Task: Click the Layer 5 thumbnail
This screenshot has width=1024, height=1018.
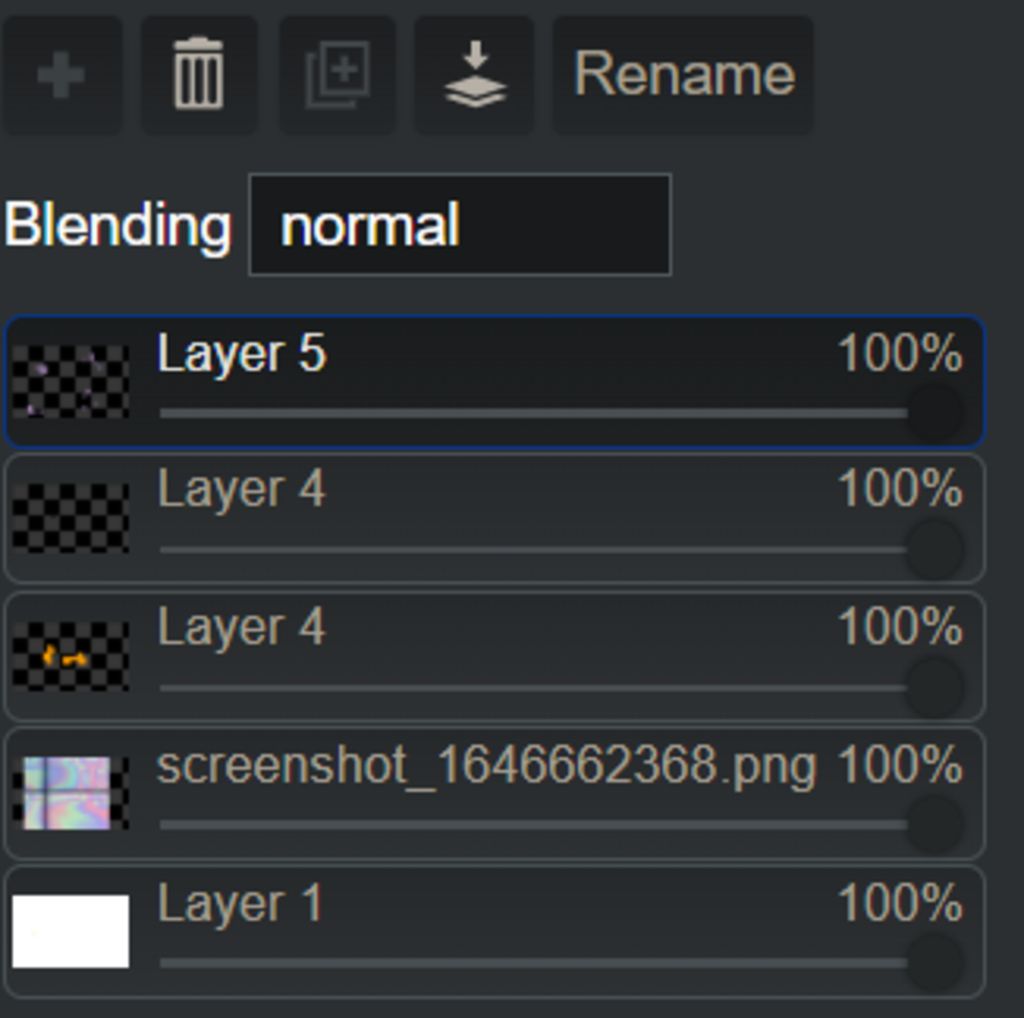Action: click(71, 382)
